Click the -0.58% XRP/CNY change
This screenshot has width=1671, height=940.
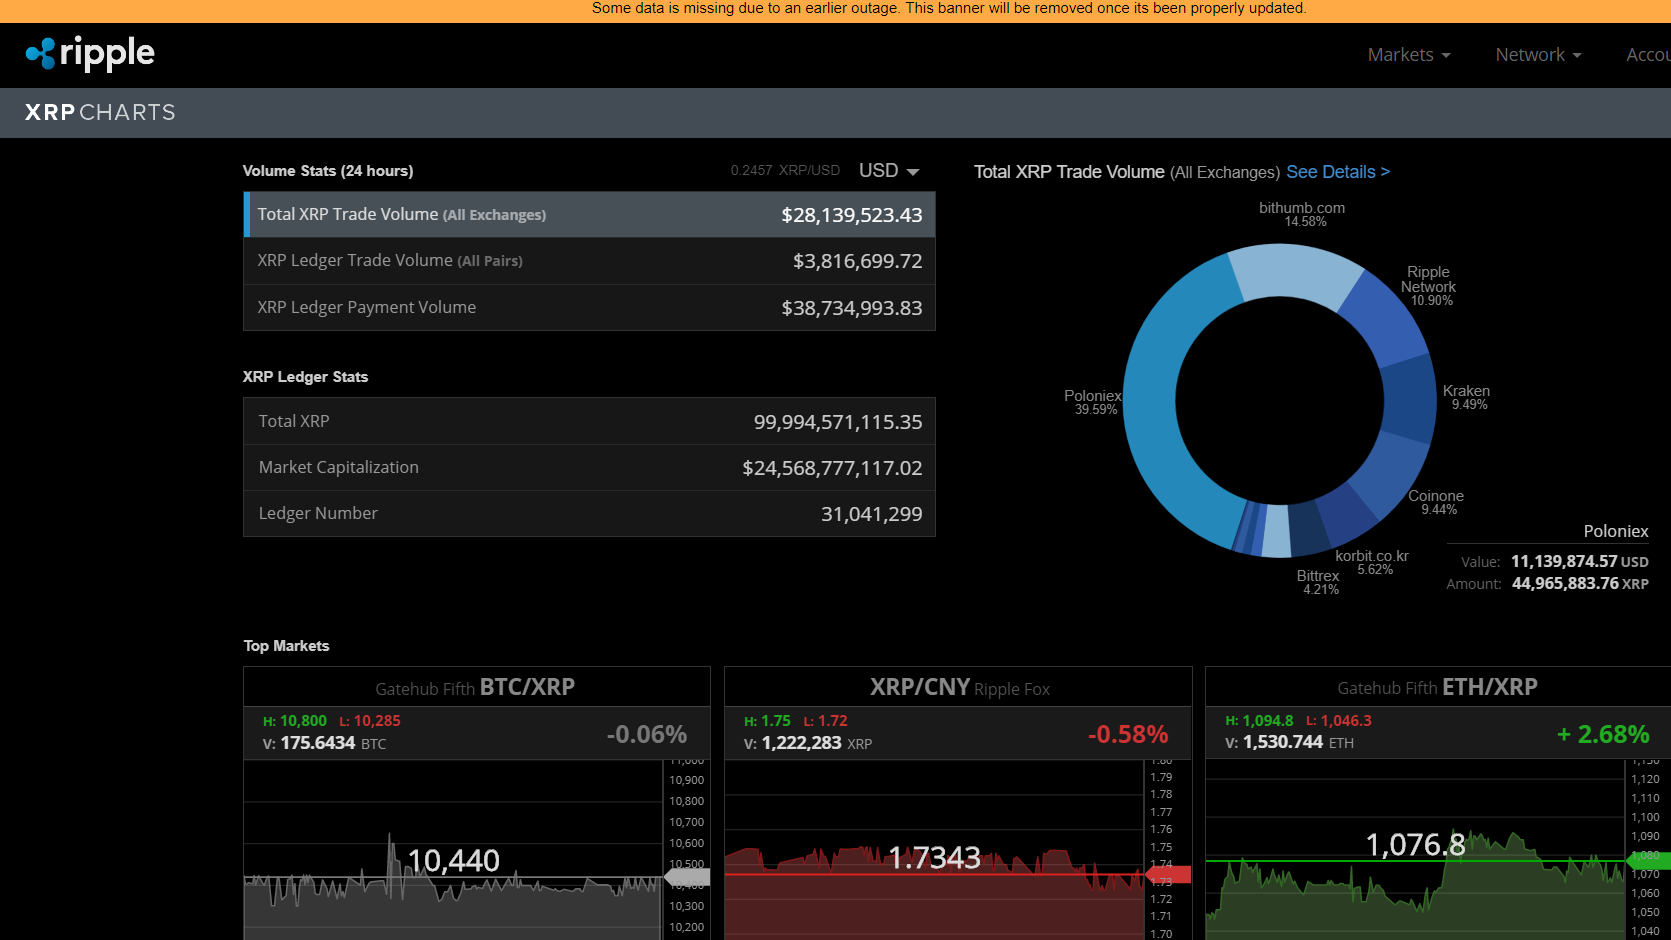(1128, 735)
